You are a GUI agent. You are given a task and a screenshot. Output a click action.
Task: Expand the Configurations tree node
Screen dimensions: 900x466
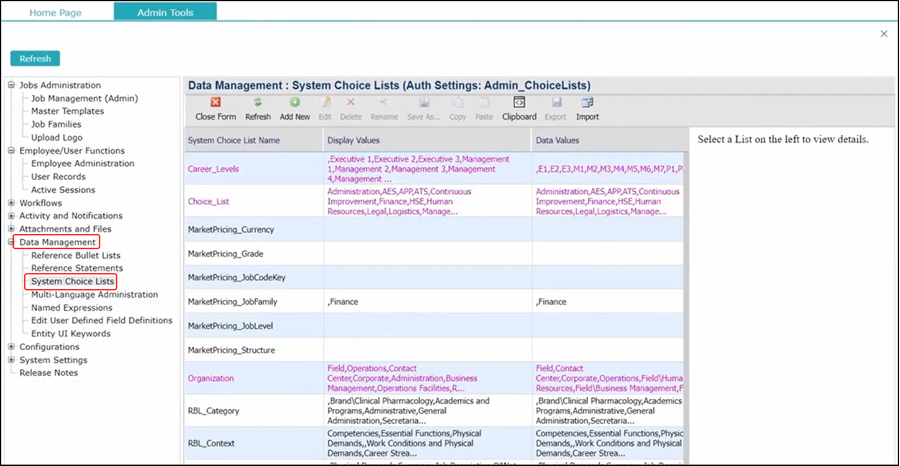click(12, 347)
